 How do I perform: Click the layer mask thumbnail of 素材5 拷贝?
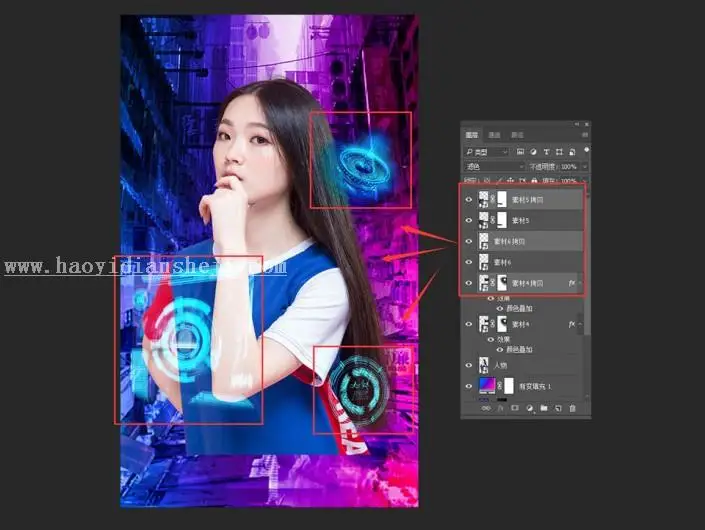coord(502,199)
